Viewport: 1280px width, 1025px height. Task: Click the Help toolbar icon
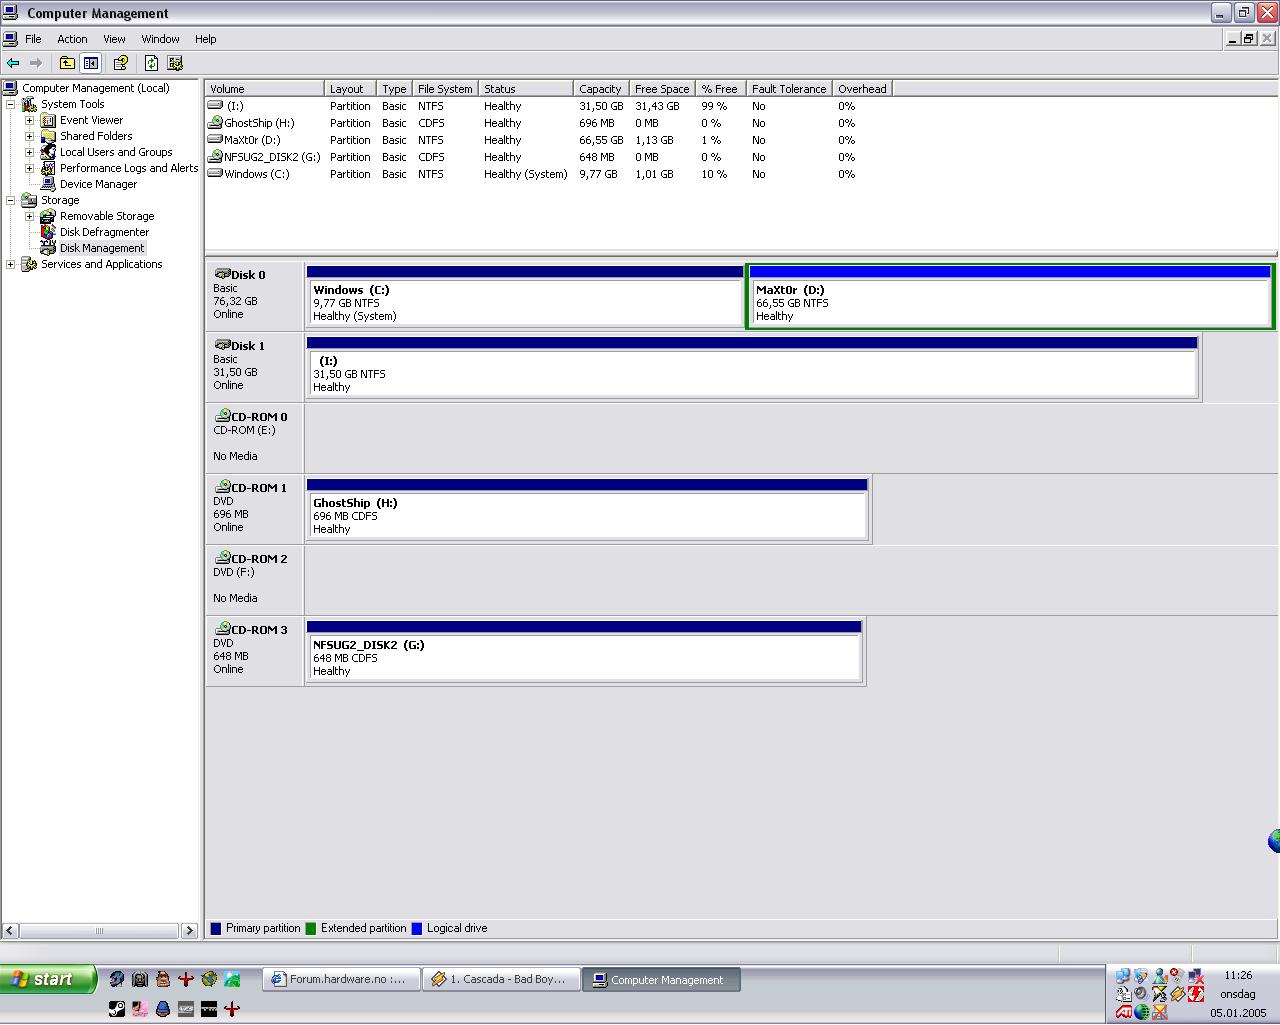(x=121, y=63)
